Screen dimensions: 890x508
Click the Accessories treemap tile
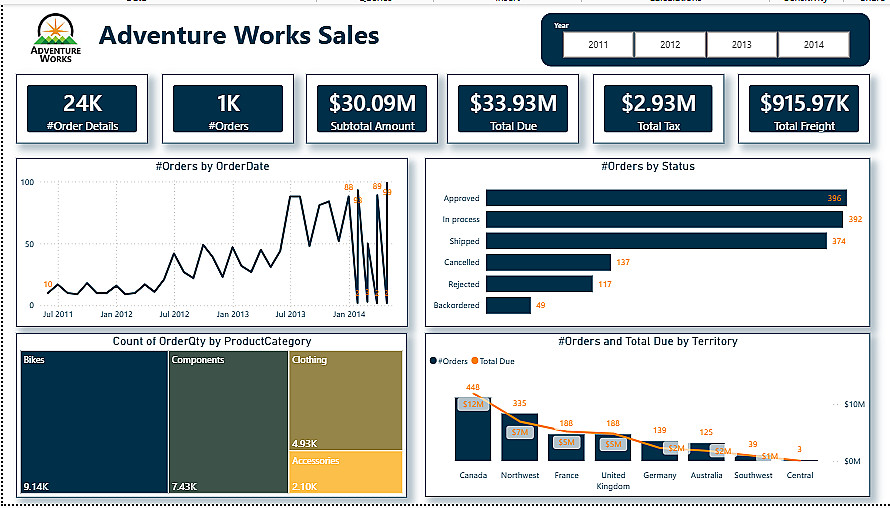pyautogui.click(x=346, y=472)
